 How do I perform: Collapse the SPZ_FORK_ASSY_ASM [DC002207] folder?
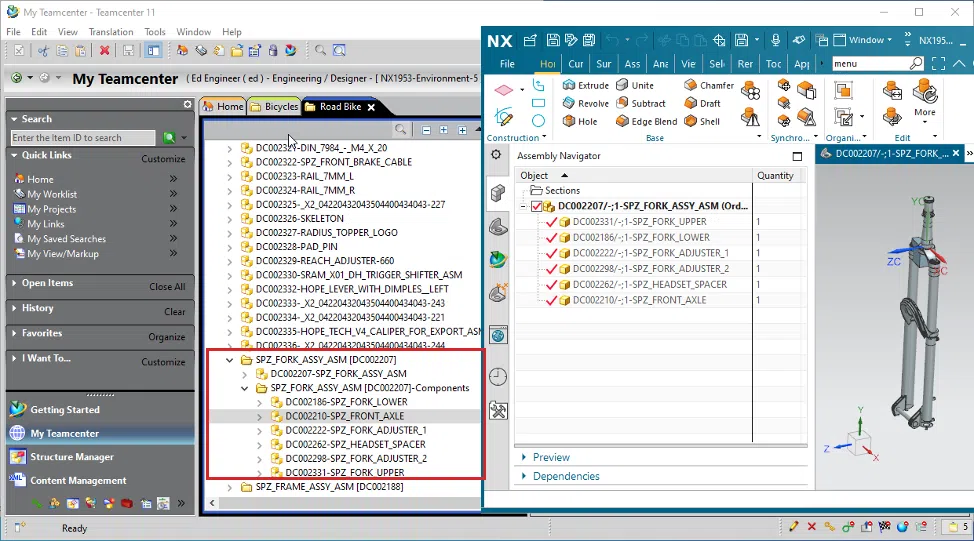(230, 360)
